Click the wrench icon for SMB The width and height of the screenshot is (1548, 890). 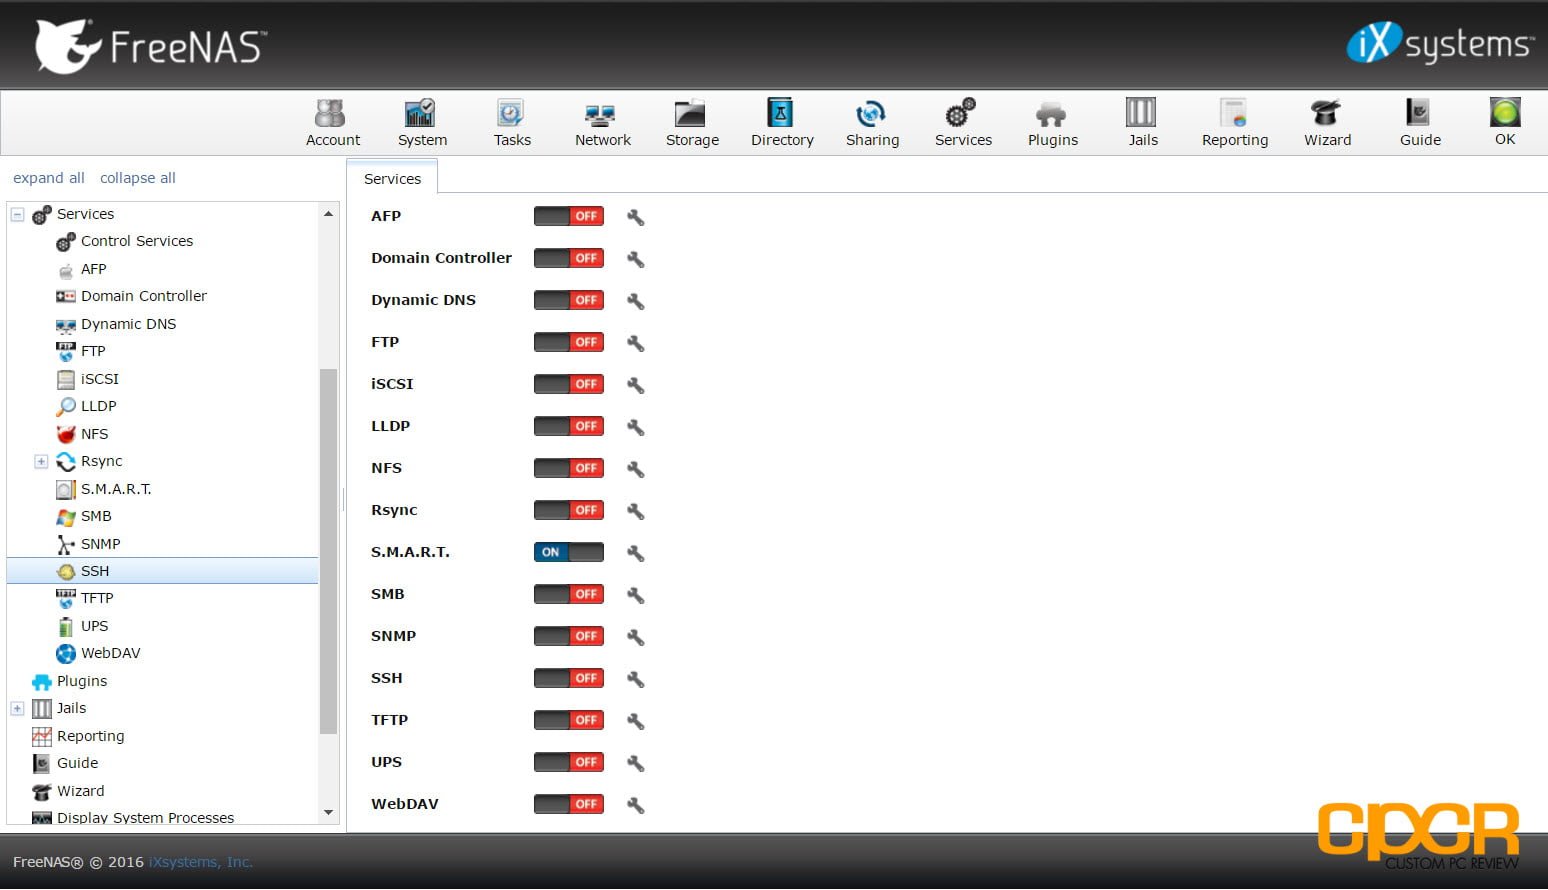pos(635,595)
